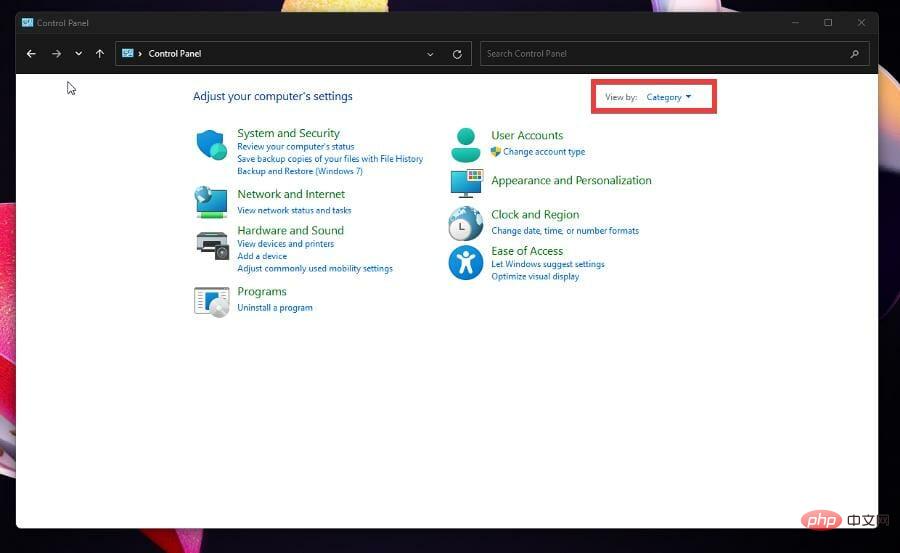Click the Clock and Region icon
900x553 pixels.
[465, 223]
